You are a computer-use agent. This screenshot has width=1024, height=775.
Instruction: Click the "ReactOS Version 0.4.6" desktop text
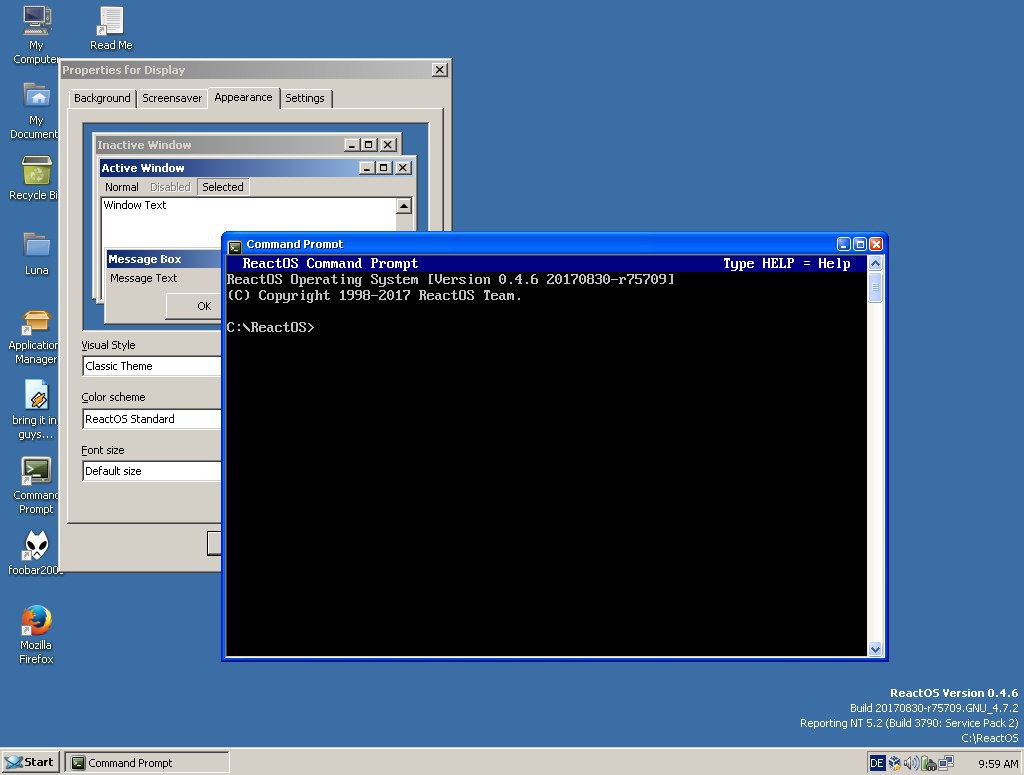point(953,693)
